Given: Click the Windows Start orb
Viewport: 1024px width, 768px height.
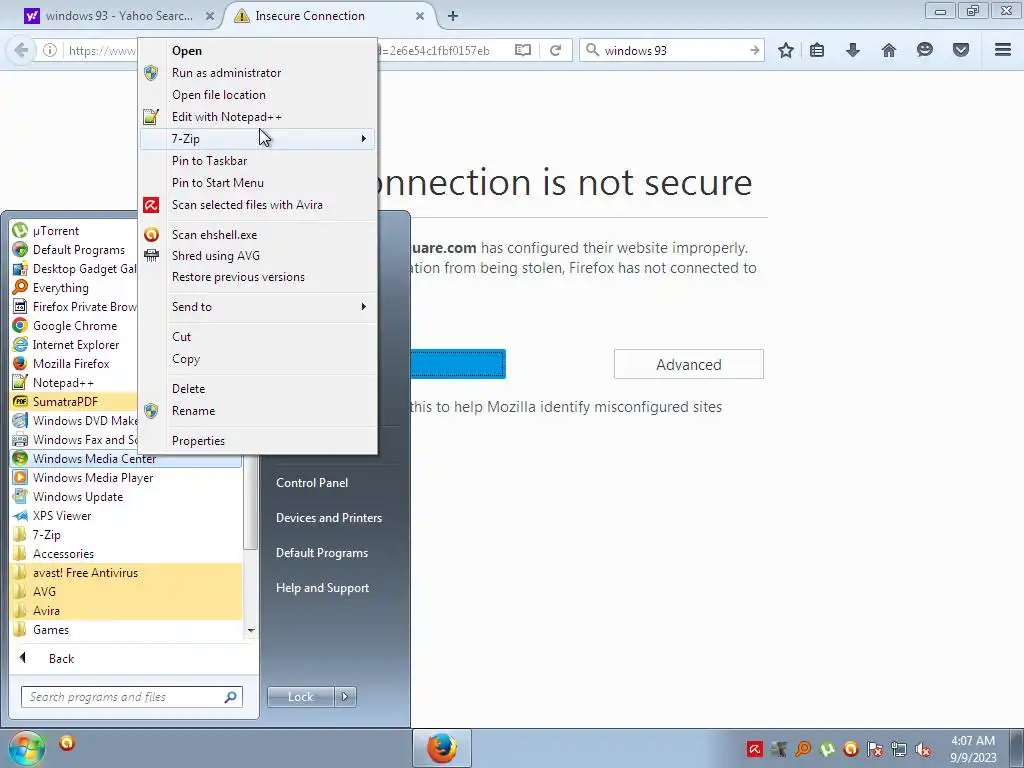Looking at the screenshot, I should coord(26,749).
